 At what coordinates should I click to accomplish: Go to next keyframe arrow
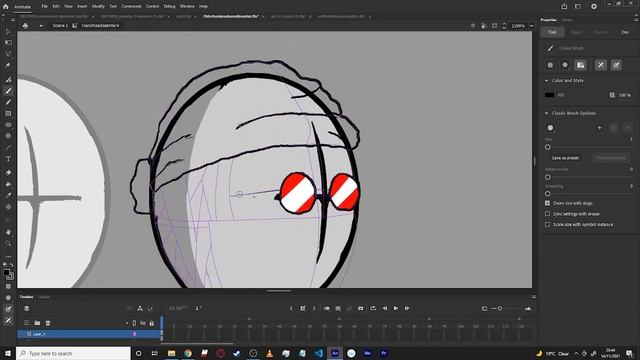pyautogui.click(x=314, y=309)
